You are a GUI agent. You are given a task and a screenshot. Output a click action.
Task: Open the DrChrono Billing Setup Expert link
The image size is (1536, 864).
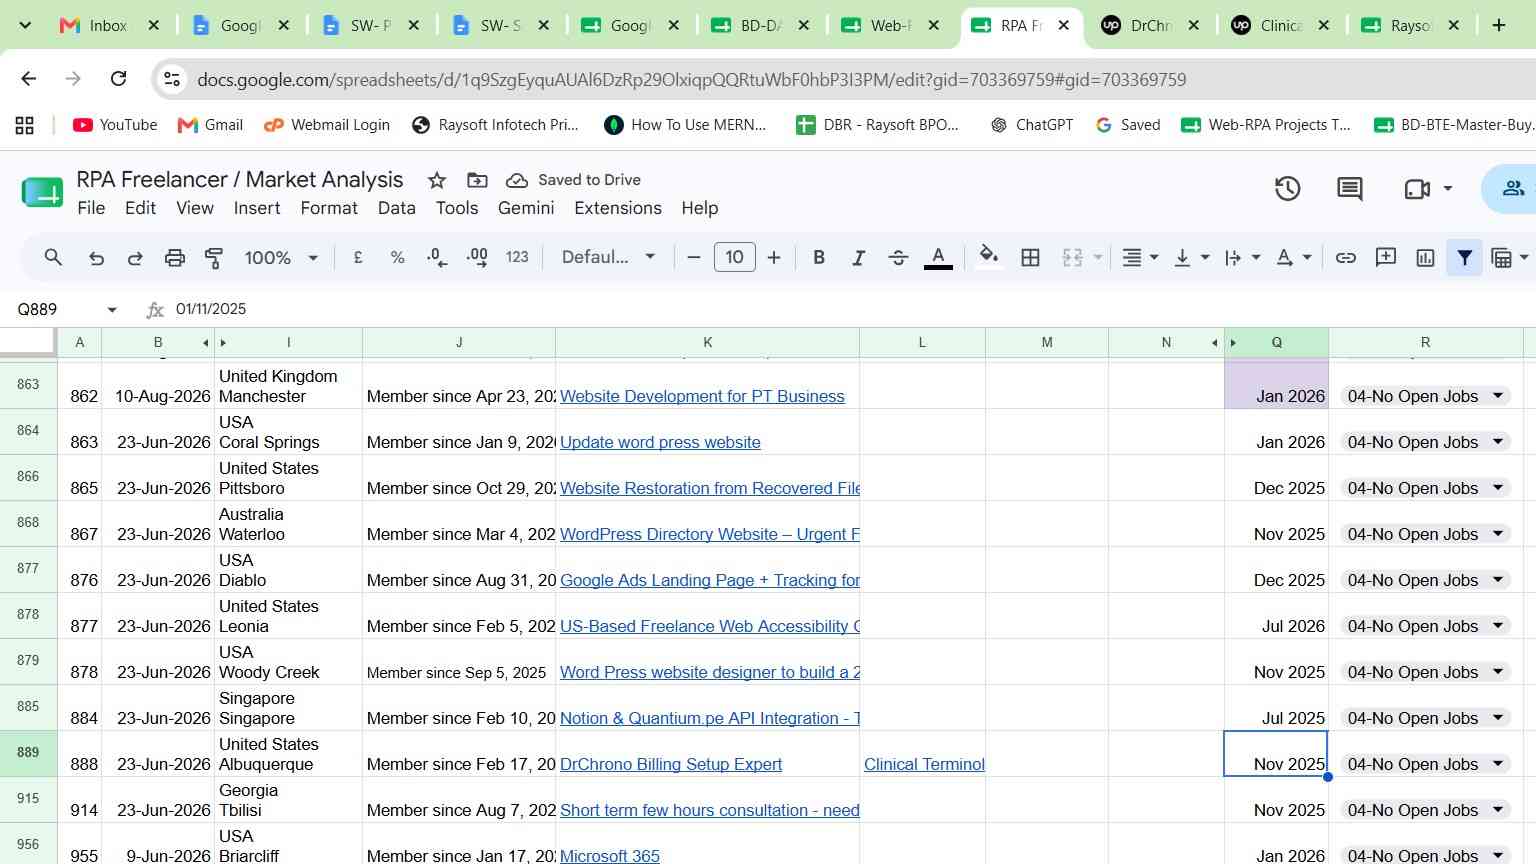pyautogui.click(x=671, y=764)
